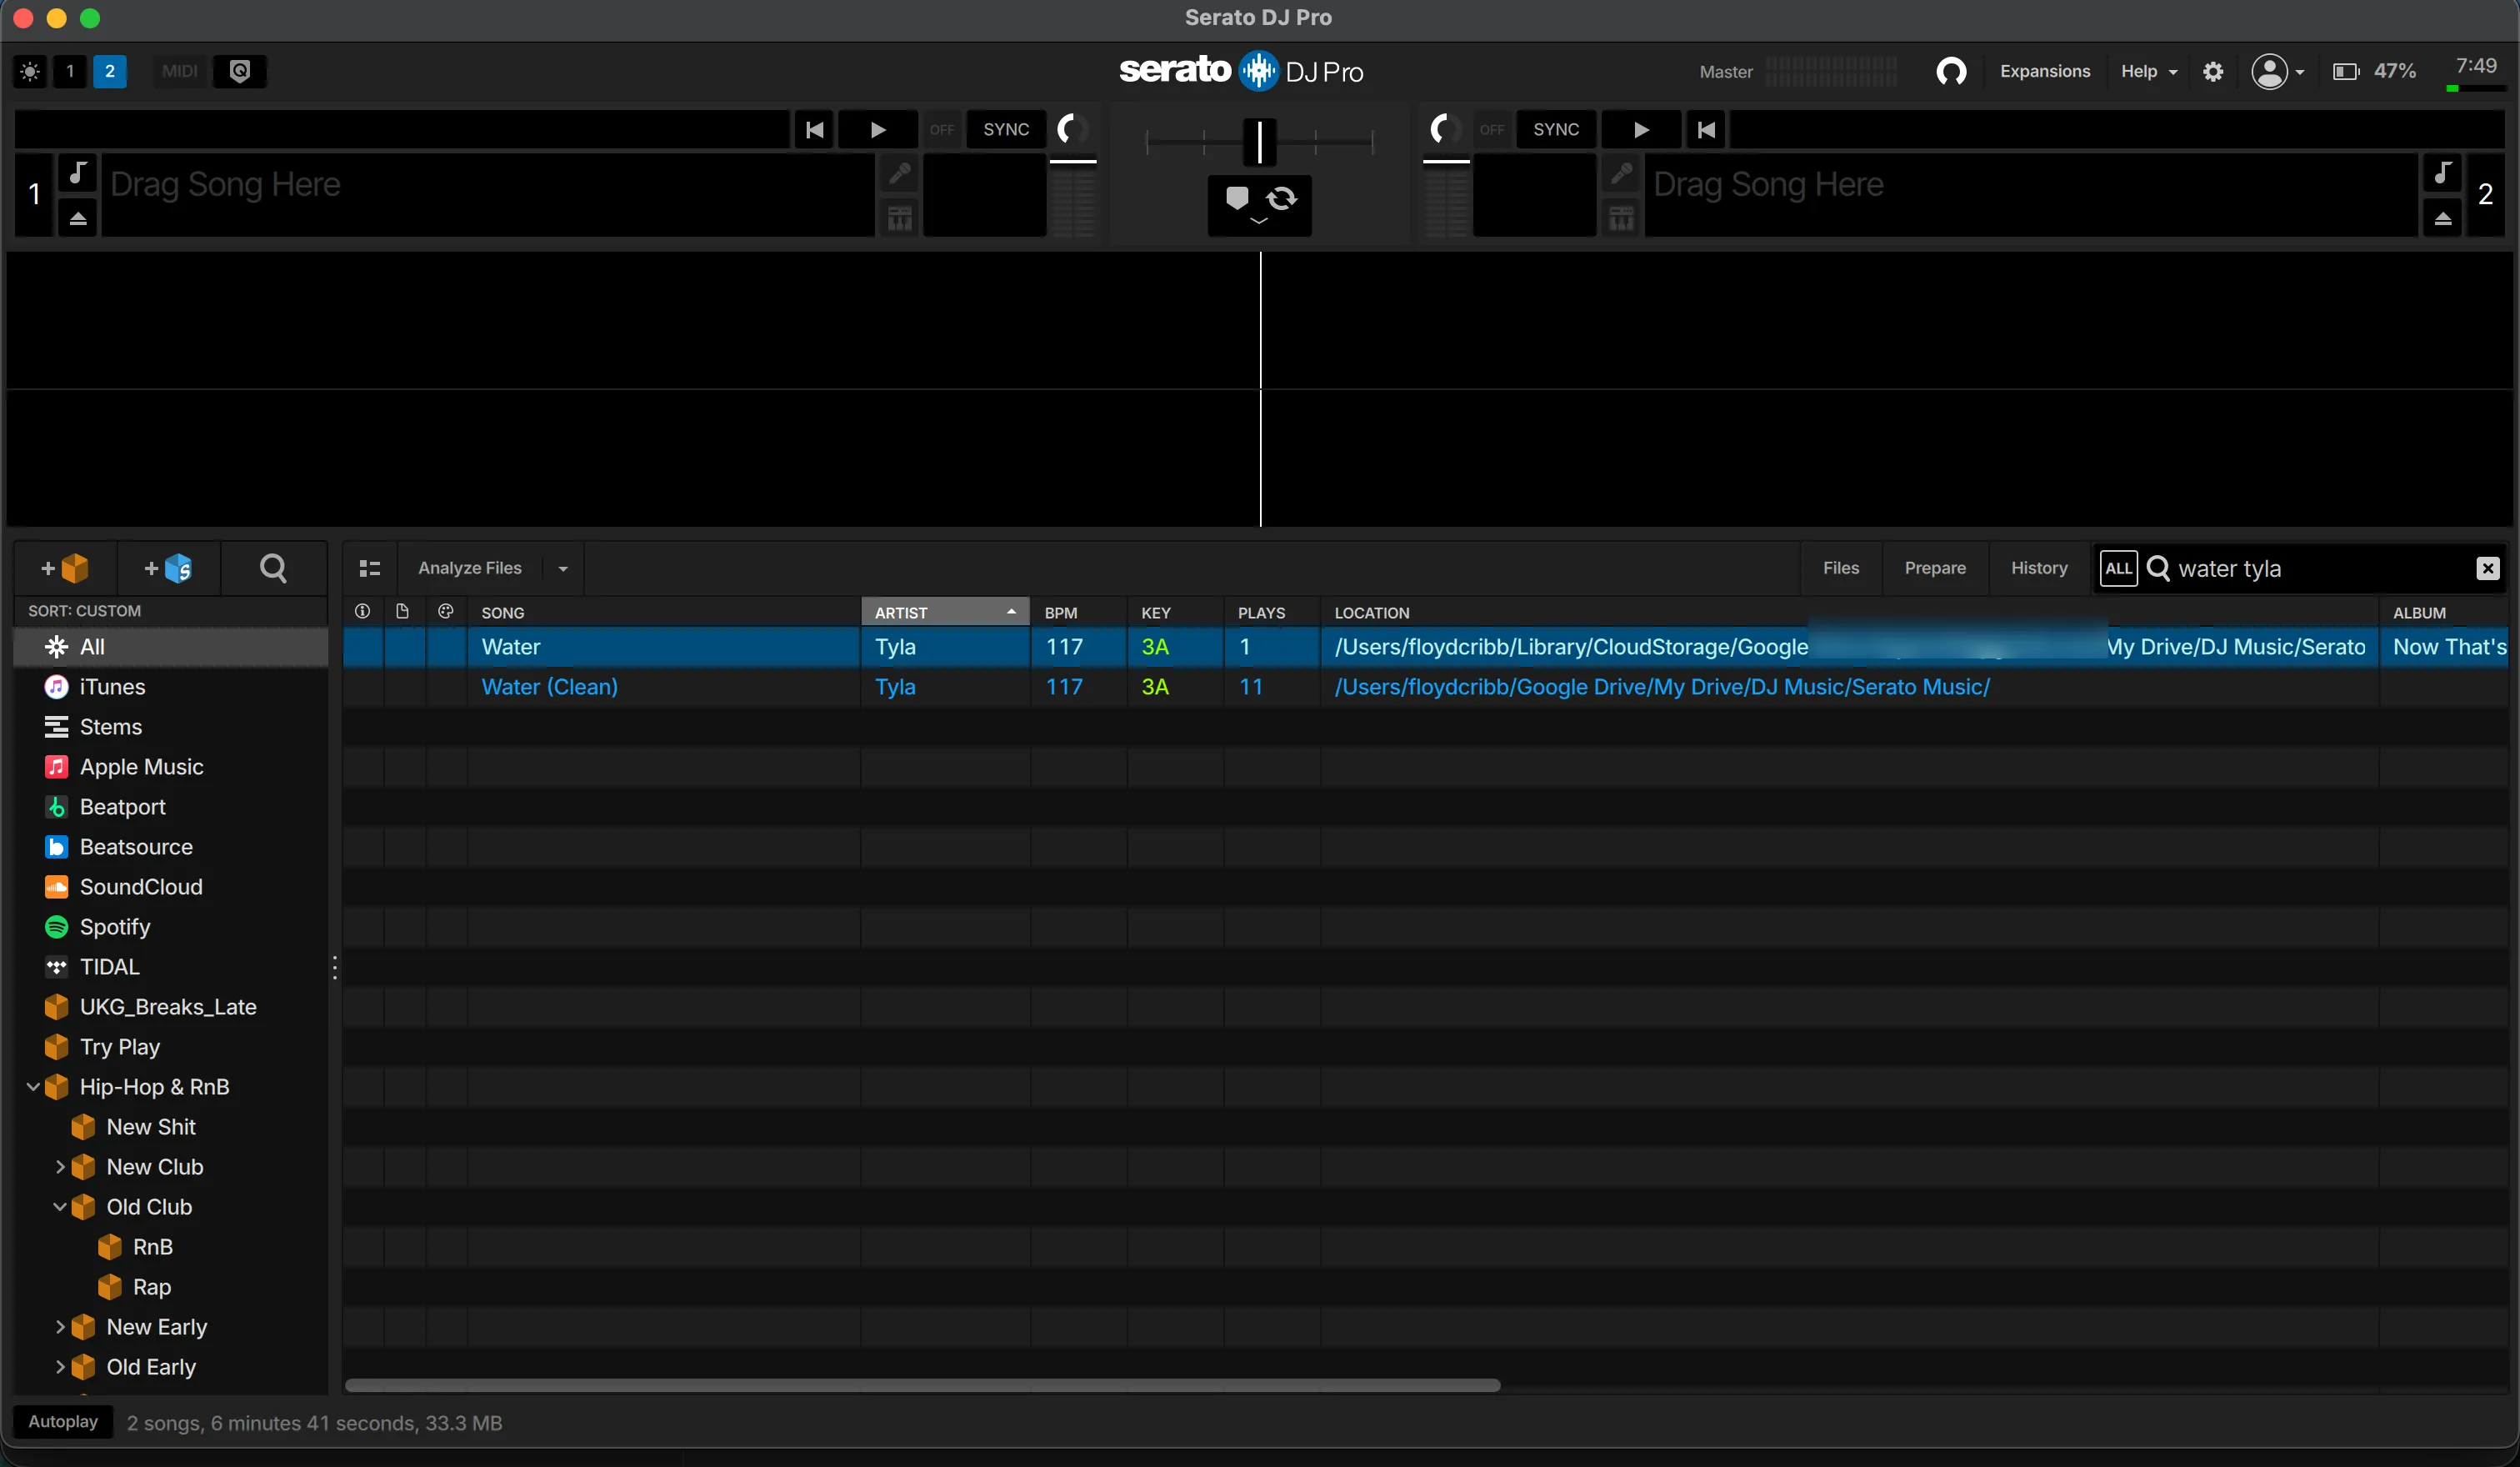Open the Expansions menu
The width and height of the screenshot is (2520, 1467).
(x=2045, y=71)
